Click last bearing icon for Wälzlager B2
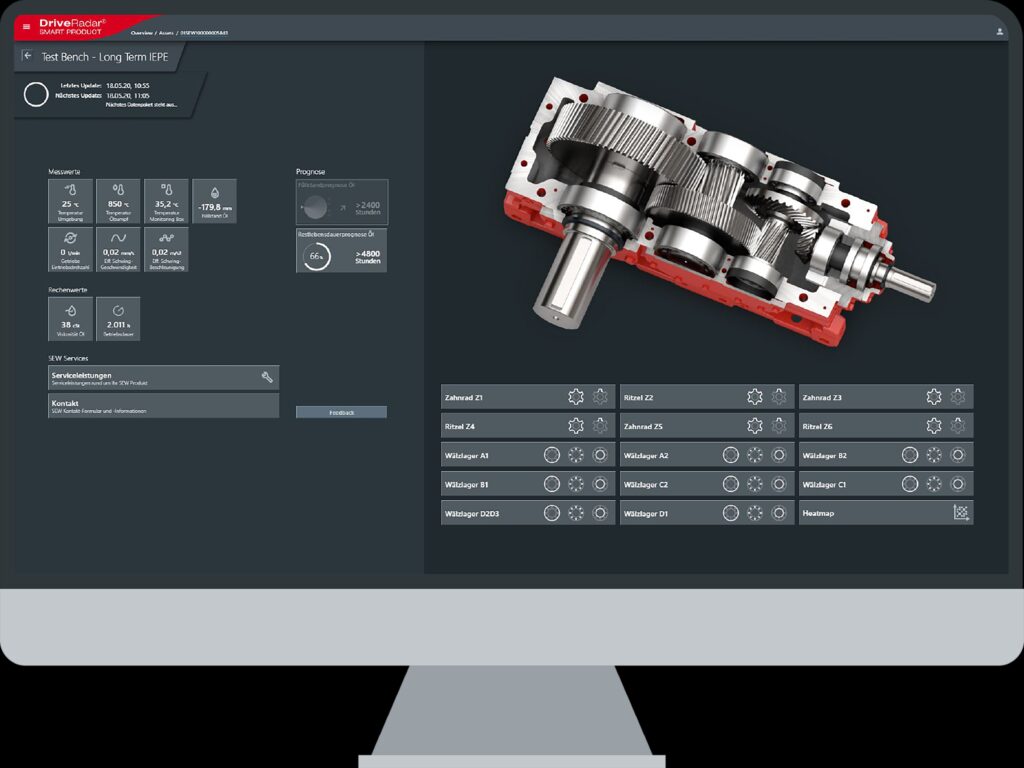The width and height of the screenshot is (1024, 768). tap(958, 455)
